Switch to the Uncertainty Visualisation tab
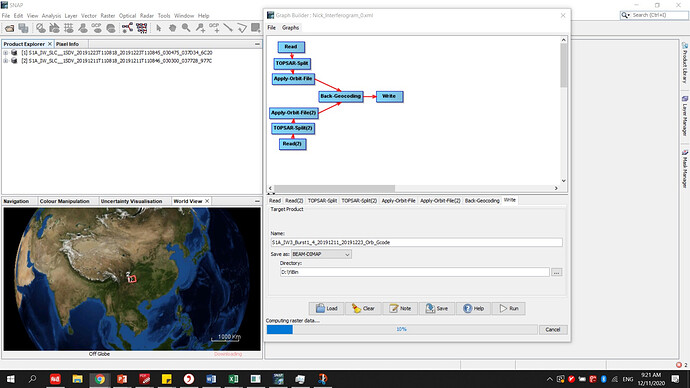Screen dimensions: 690x388 (x=131, y=201)
